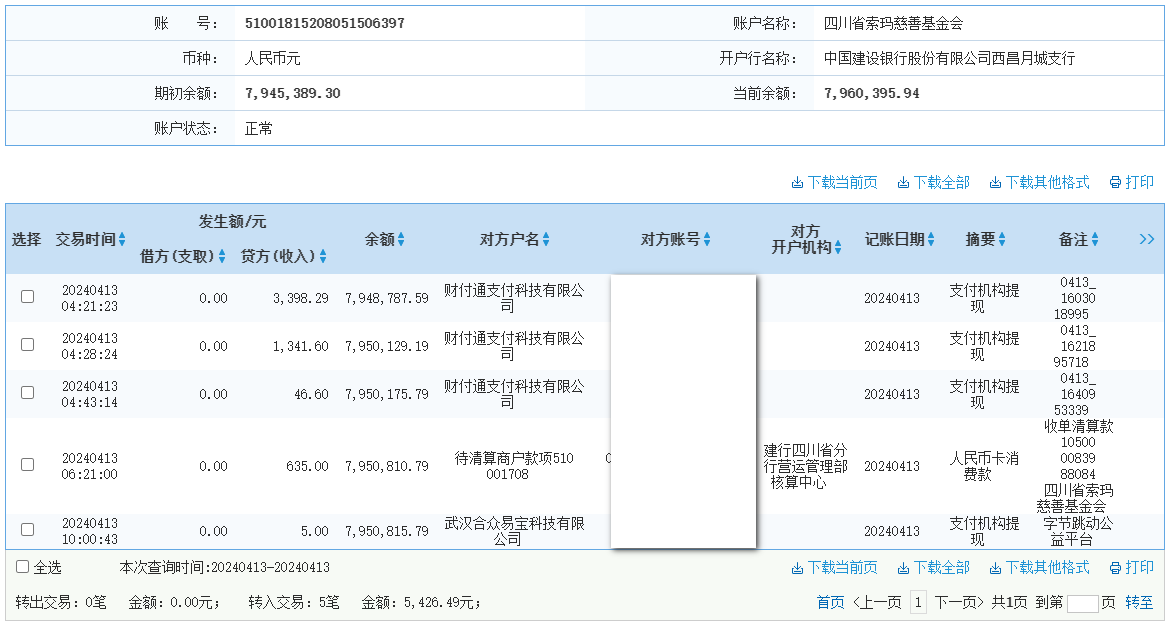The height and width of the screenshot is (622, 1167).
Task: Sort by 贷方(收入) column arrows
Action: [x=323, y=257]
